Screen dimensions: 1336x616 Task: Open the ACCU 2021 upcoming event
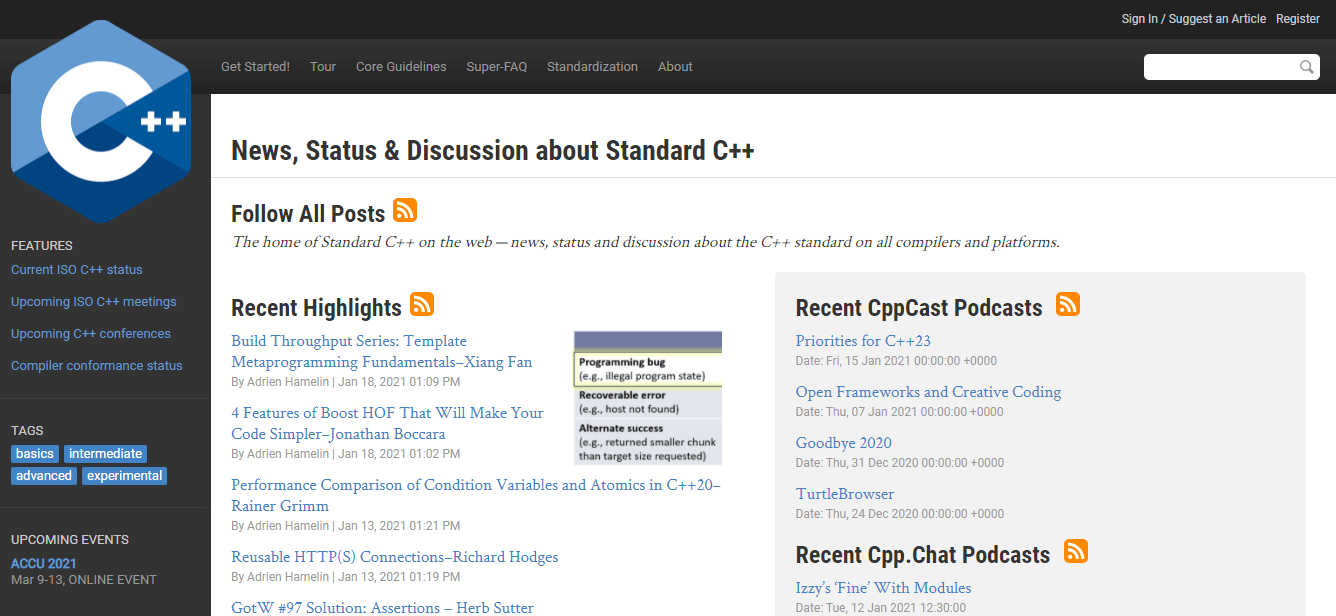coord(44,564)
